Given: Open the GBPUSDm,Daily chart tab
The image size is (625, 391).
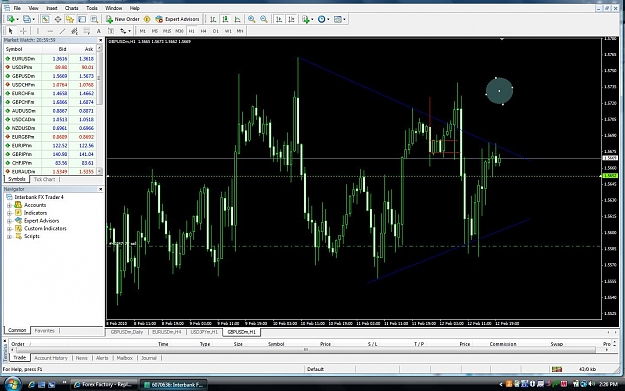Looking at the screenshot, I should (127, 332).
